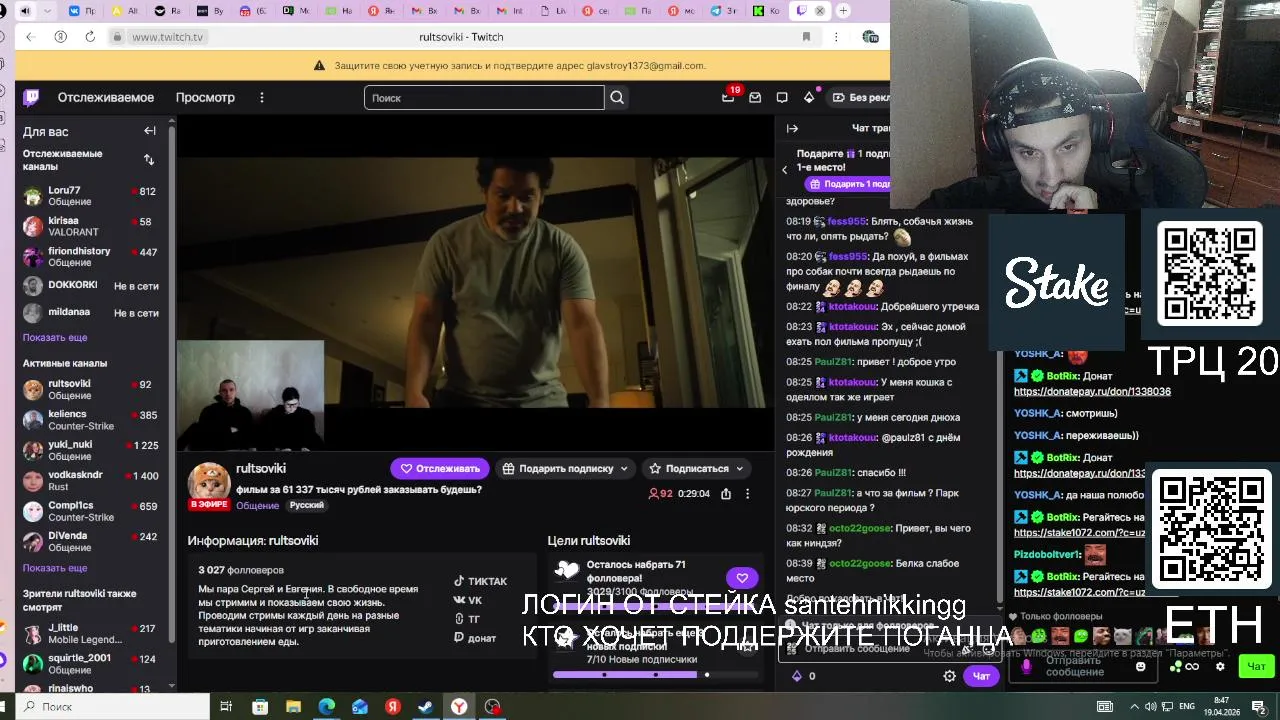1280x720 pixels.
Task: Start the search with the magnifier icon
Action: click(x=617, y=97)
